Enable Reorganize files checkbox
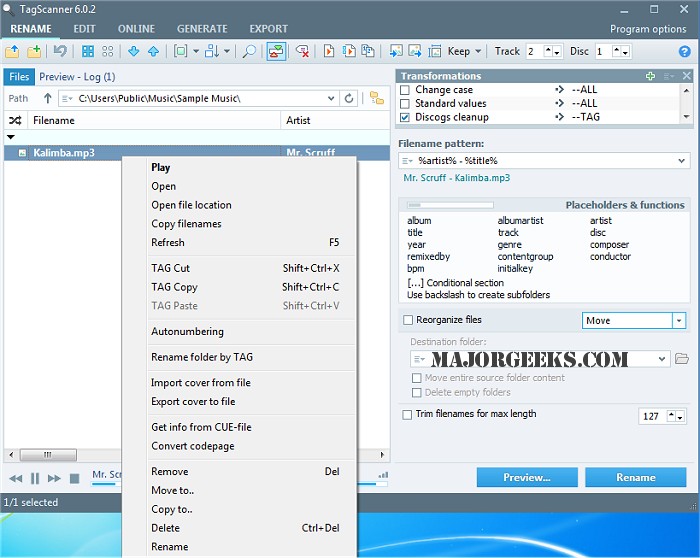The height and width of the screenshot is (558, 700). point(407,320)
